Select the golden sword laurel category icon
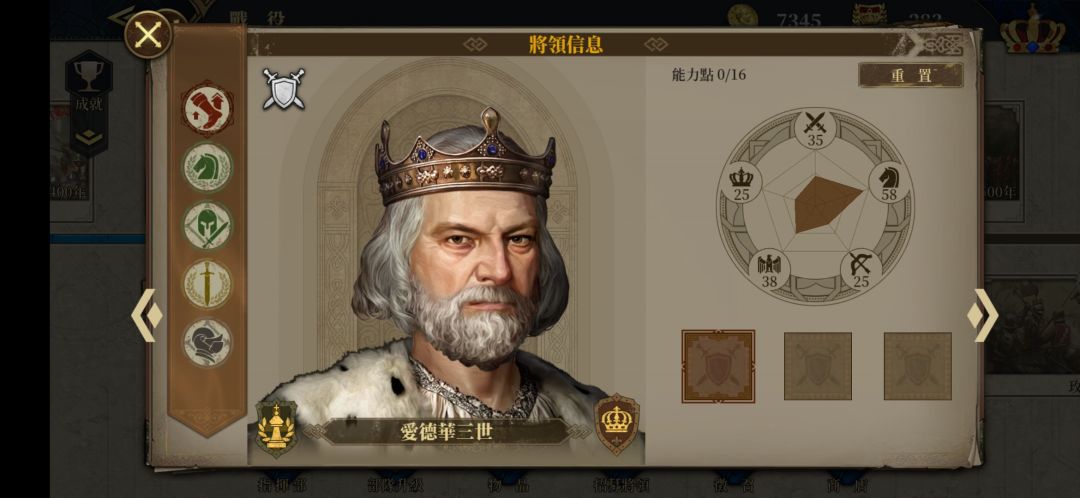 point(207,284)
